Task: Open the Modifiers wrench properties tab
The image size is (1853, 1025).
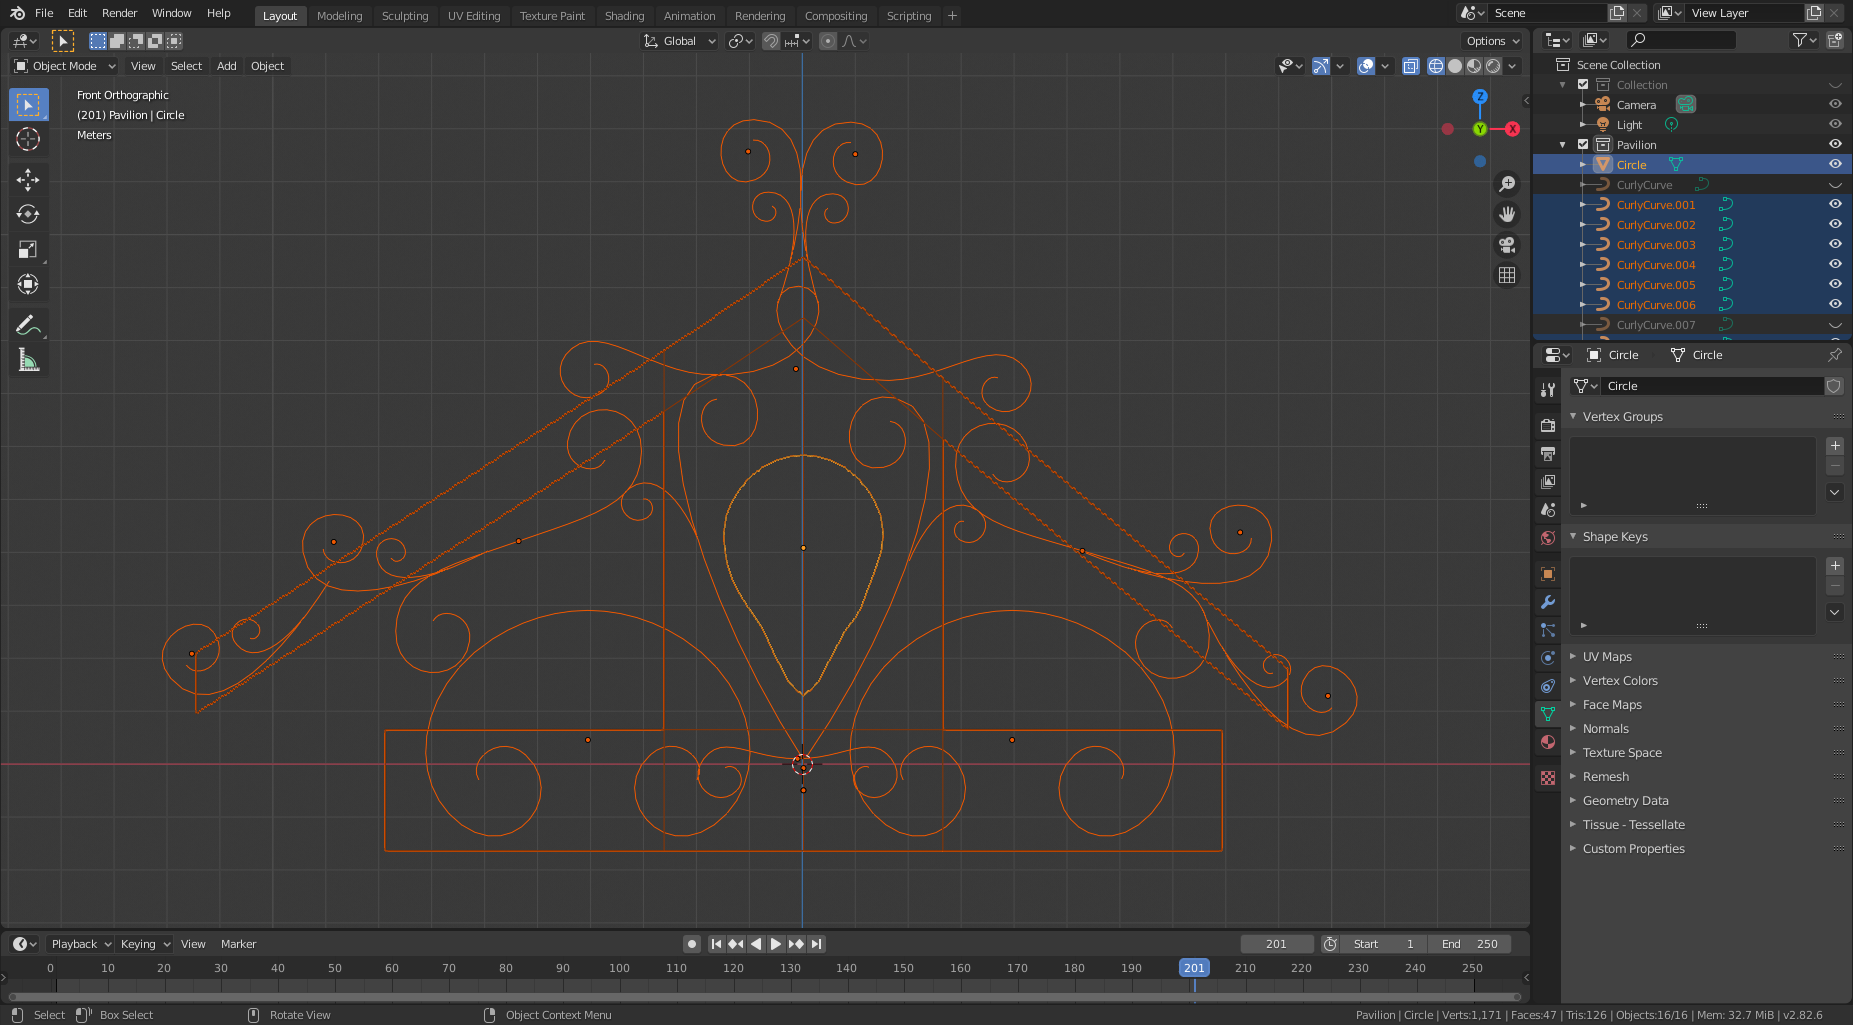Action: 1548,602
